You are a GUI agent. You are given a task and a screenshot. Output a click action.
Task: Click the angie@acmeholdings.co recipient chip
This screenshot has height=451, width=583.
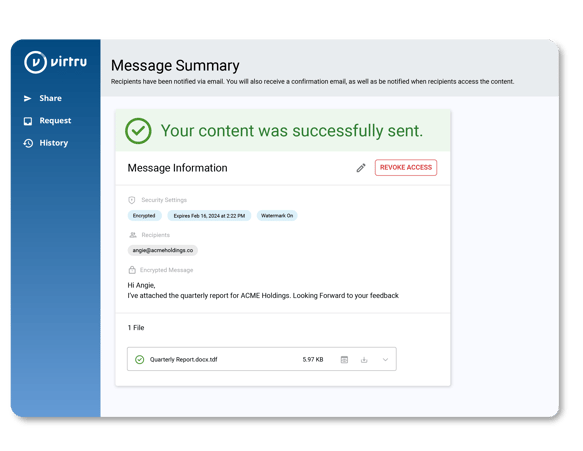click(x=163, y=250)
